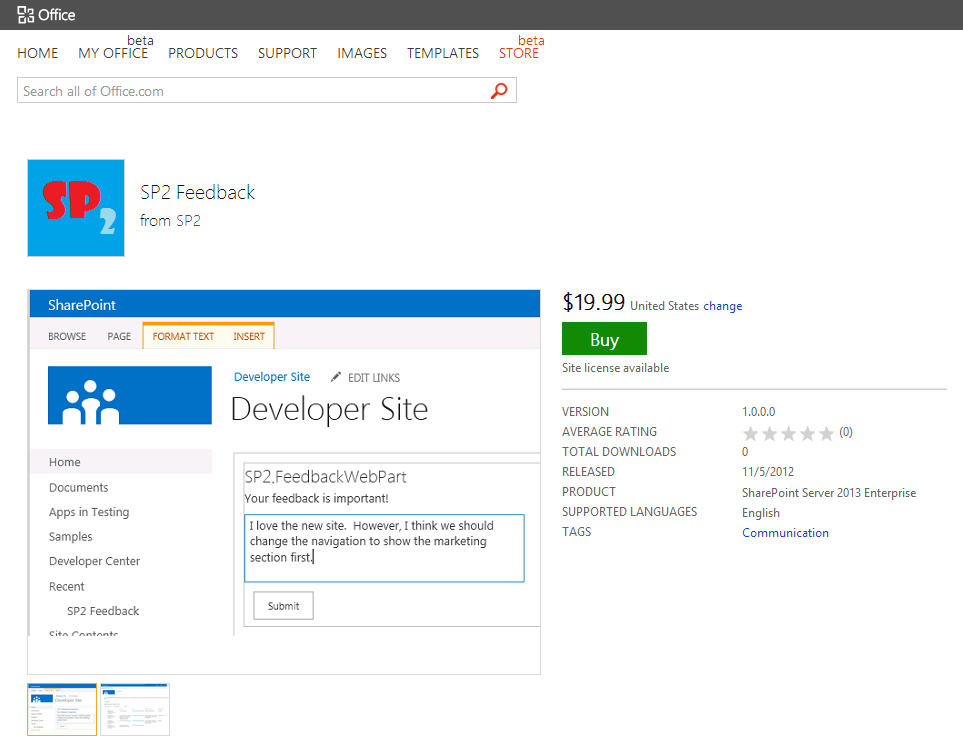Click the $19.99 price text
This screenshot has height=746, width=963.
click(593, 302)
